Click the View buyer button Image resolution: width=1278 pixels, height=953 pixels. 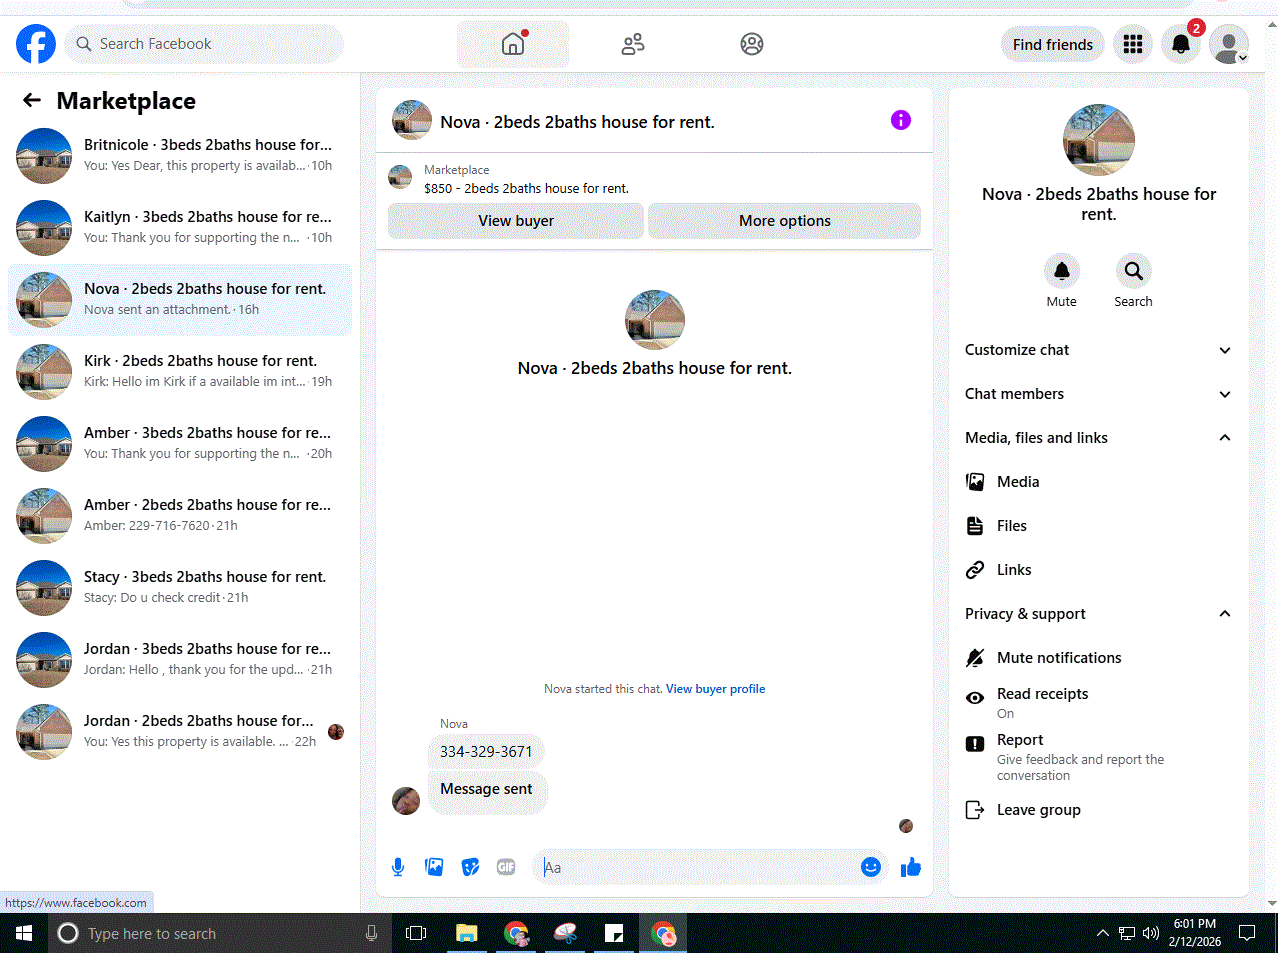coord(516,221)
